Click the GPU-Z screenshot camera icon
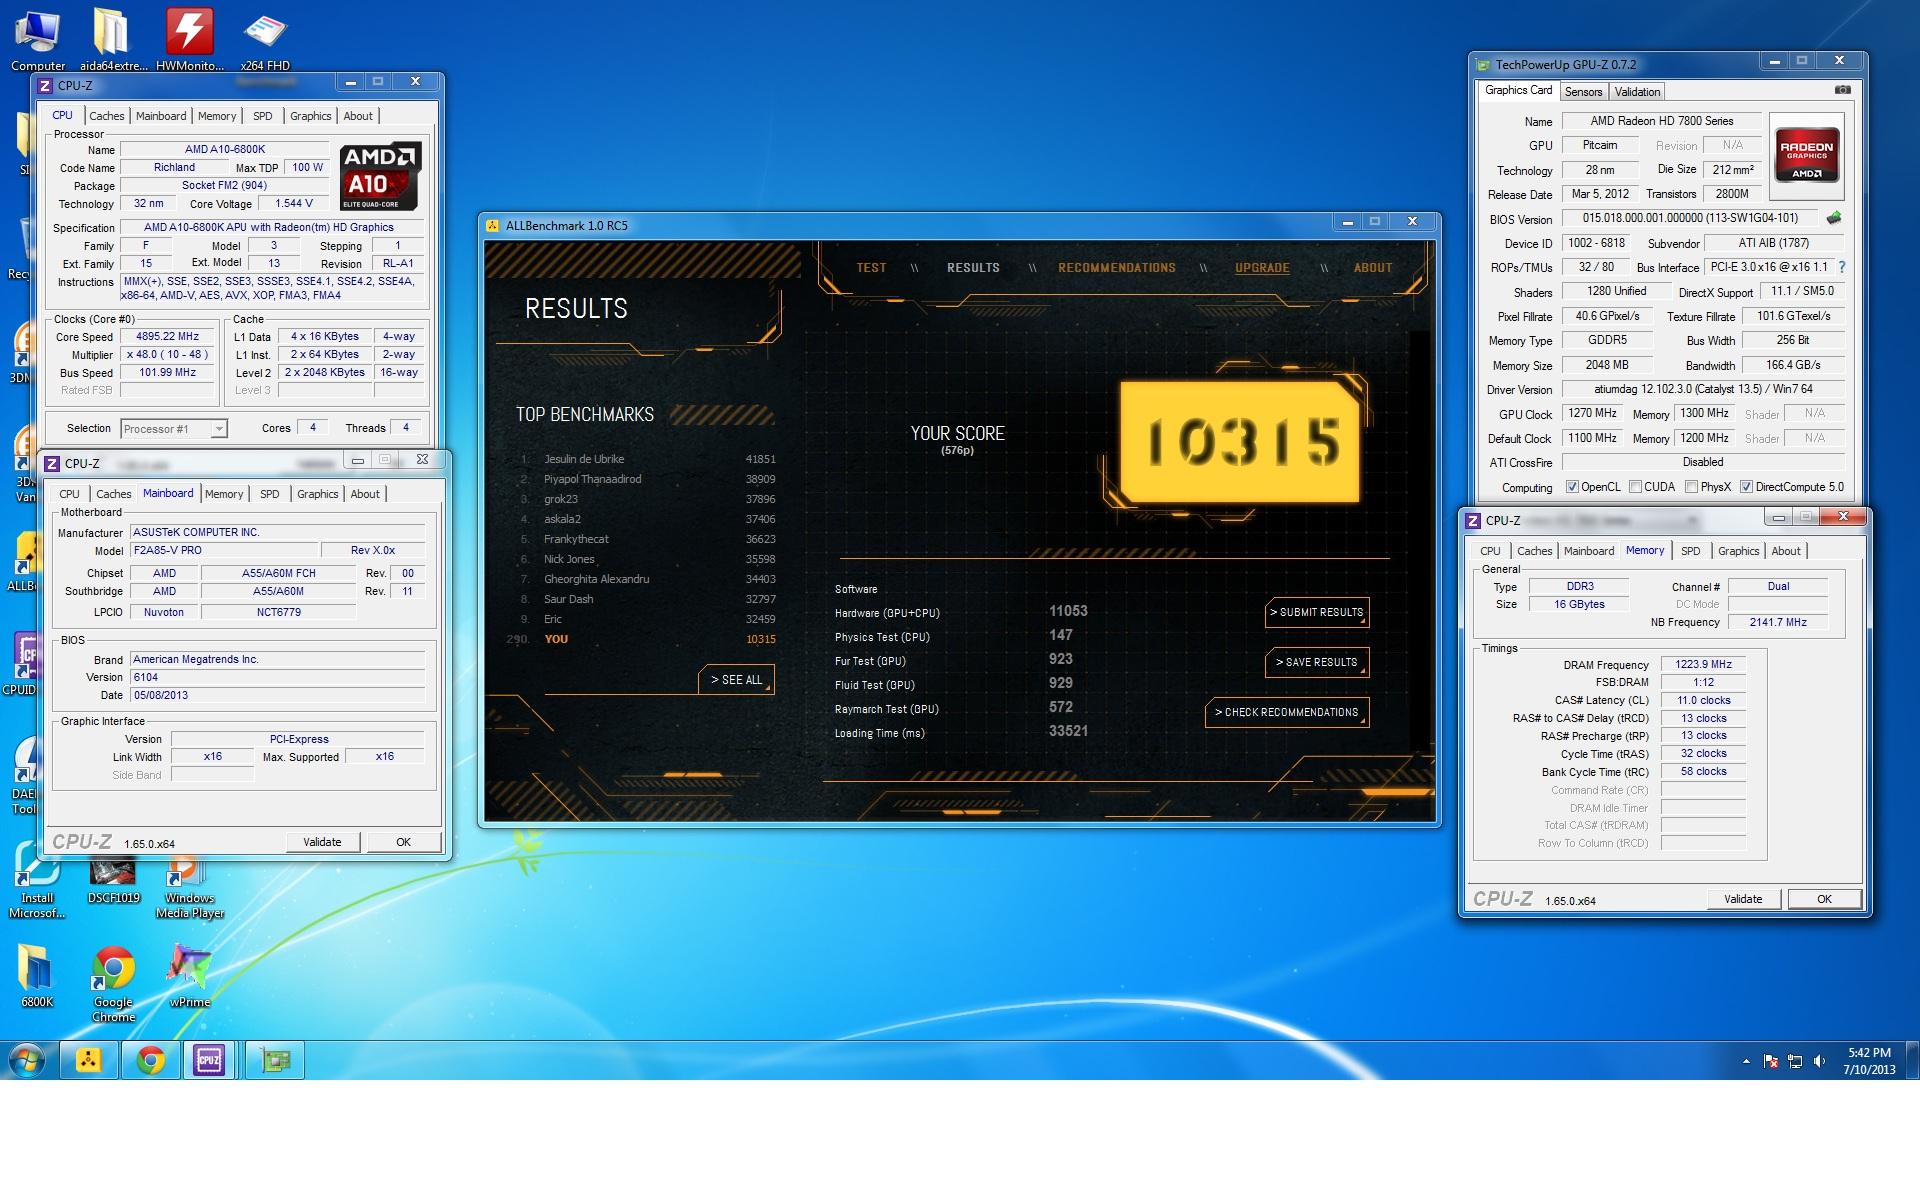Image resolution: width=1920 pixels, height=1200 pixels. click(x=1842, y=90)
